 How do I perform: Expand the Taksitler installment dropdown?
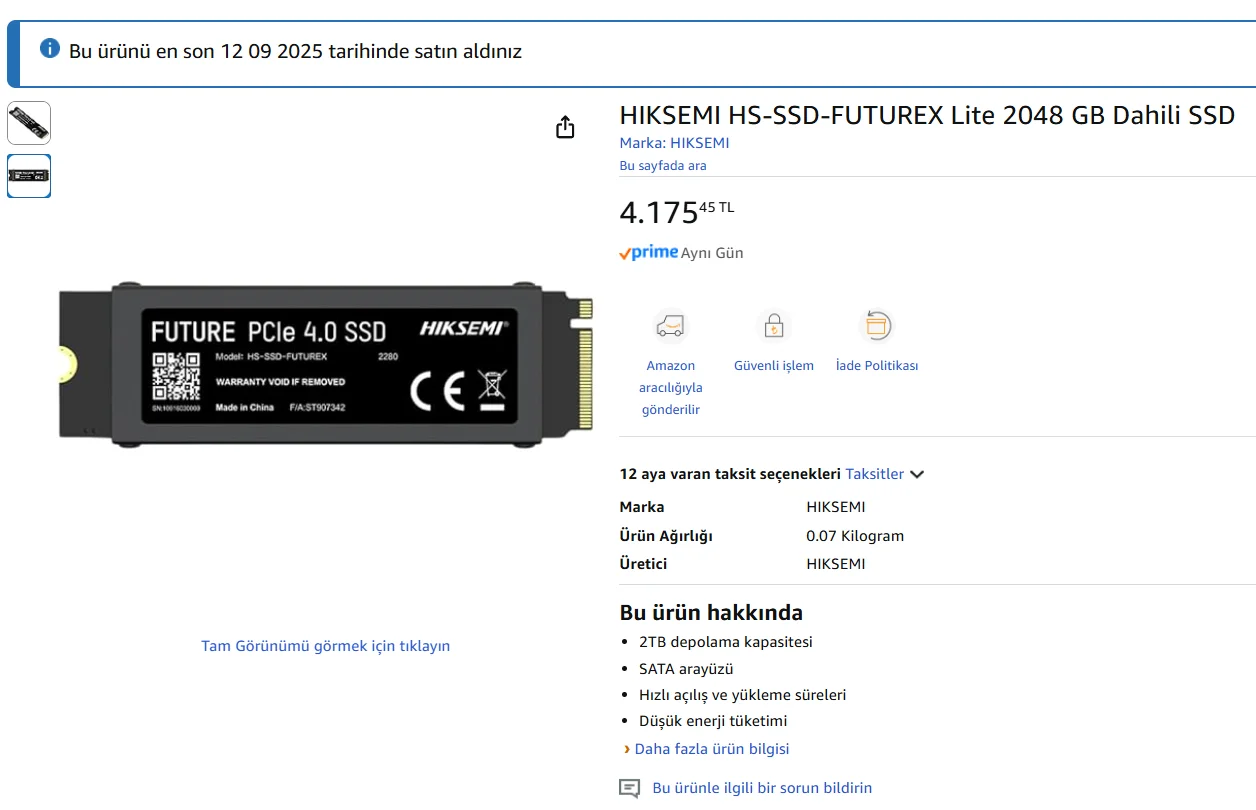tap(885, 474)
